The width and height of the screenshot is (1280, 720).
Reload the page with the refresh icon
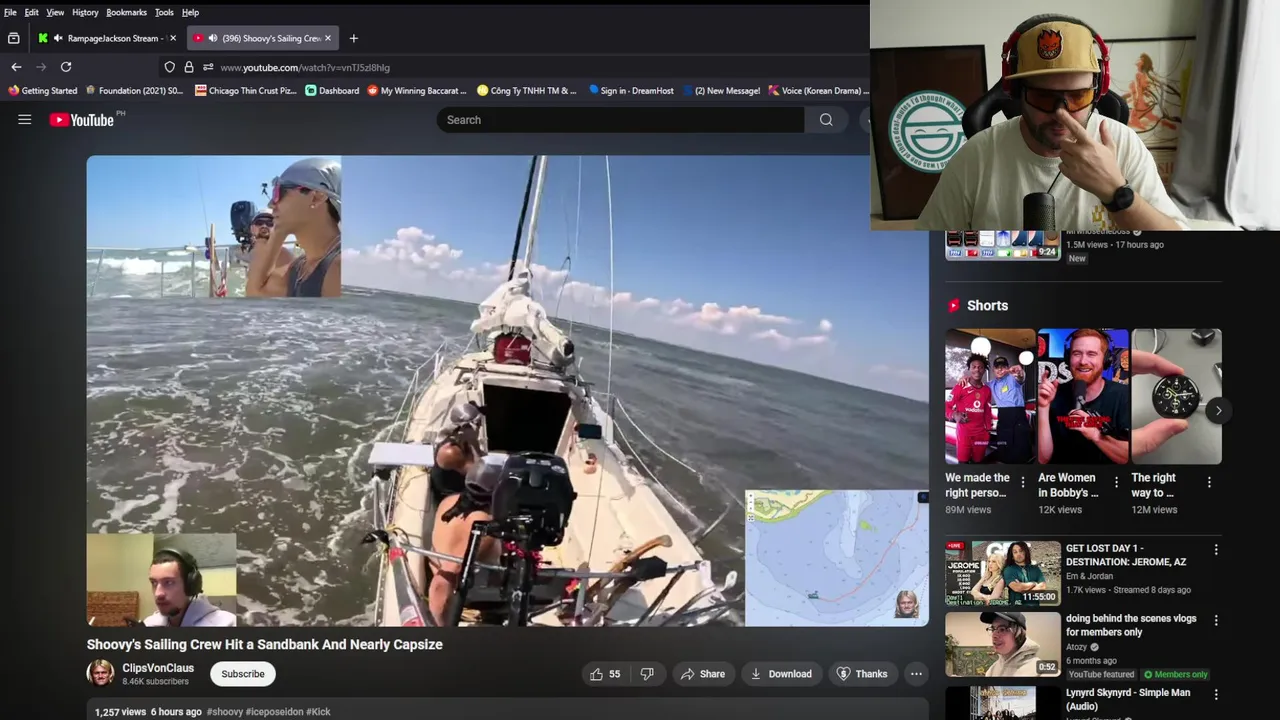[x=66, y=67]
